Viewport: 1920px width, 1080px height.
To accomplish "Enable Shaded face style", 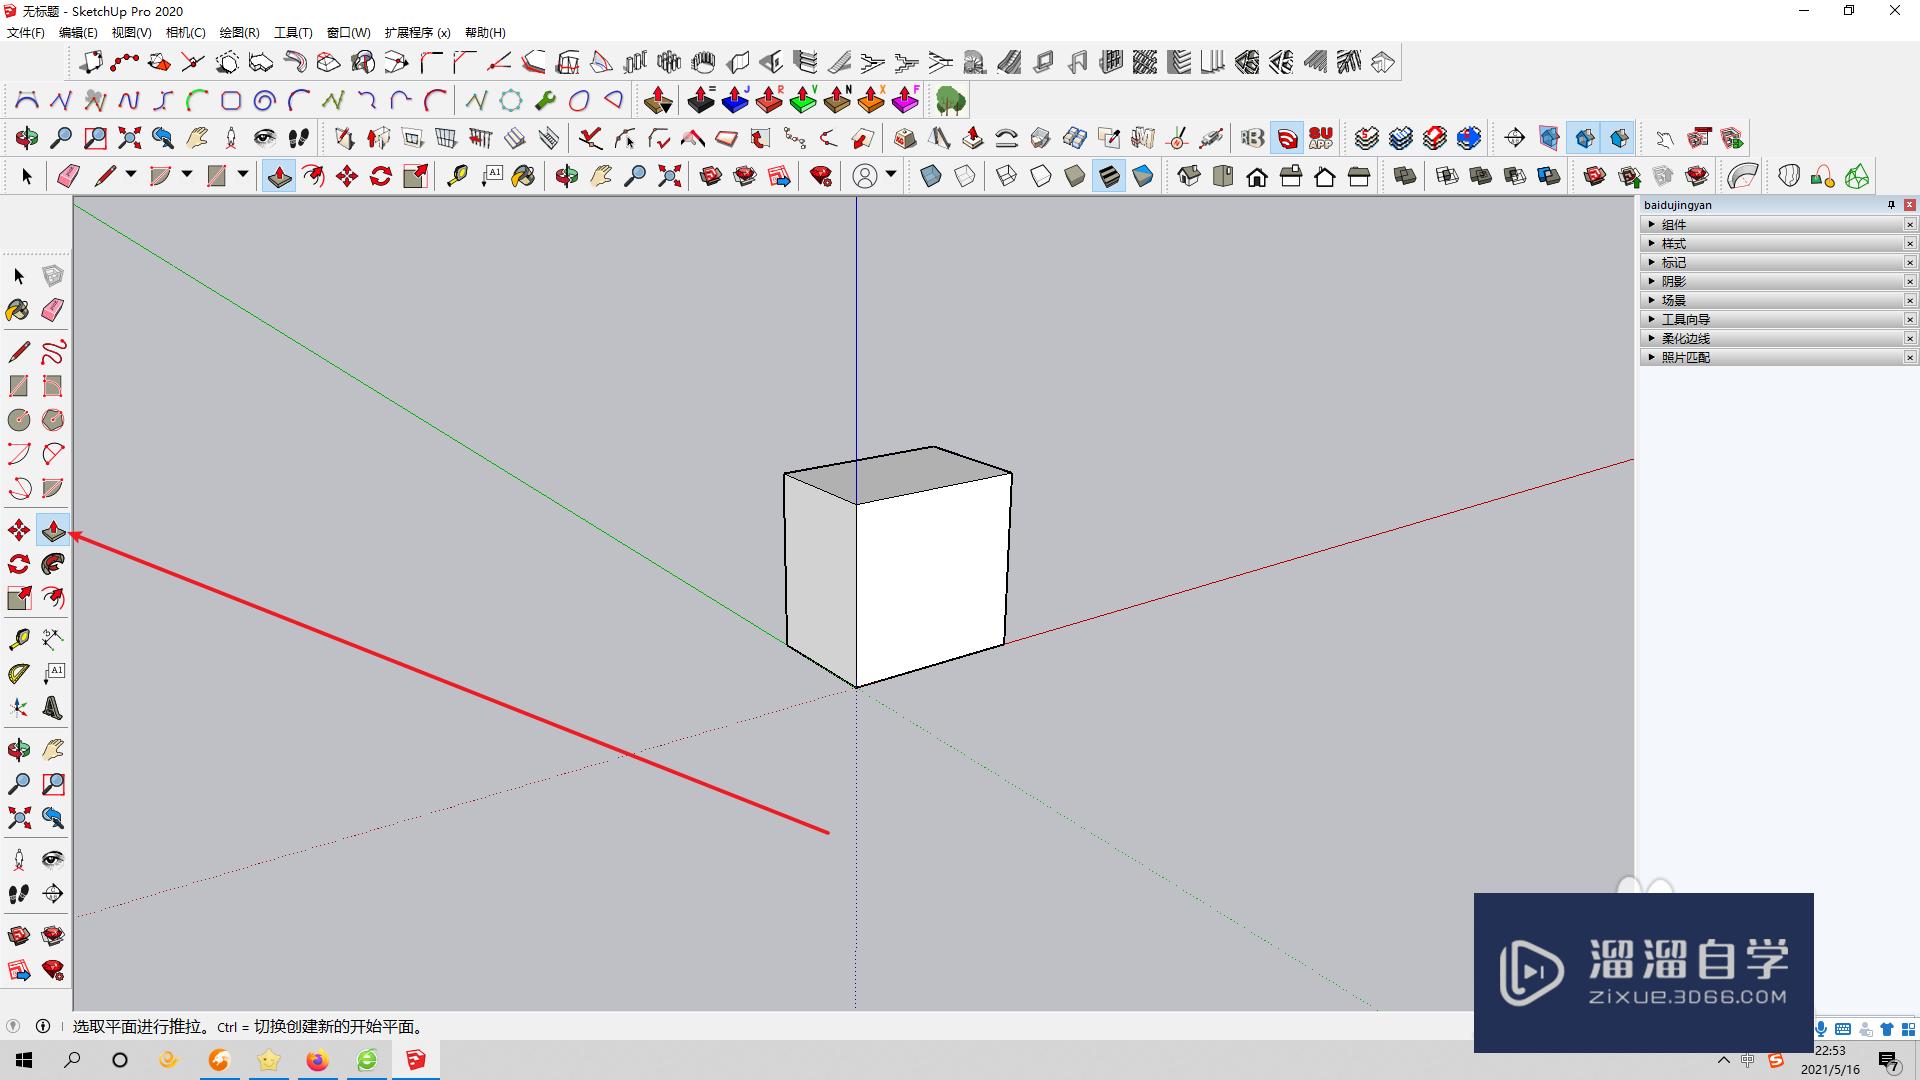I will pos(1075,177).
